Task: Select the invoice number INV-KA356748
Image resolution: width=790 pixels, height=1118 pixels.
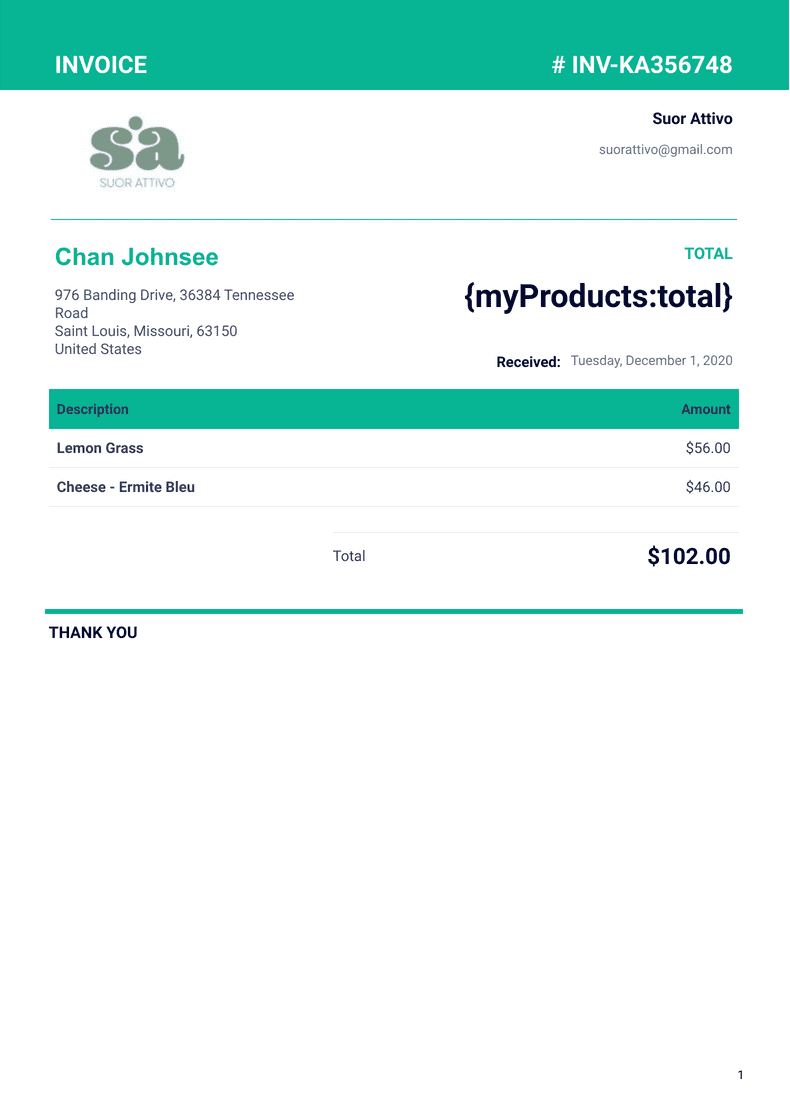Action: [x=642, y=65]
